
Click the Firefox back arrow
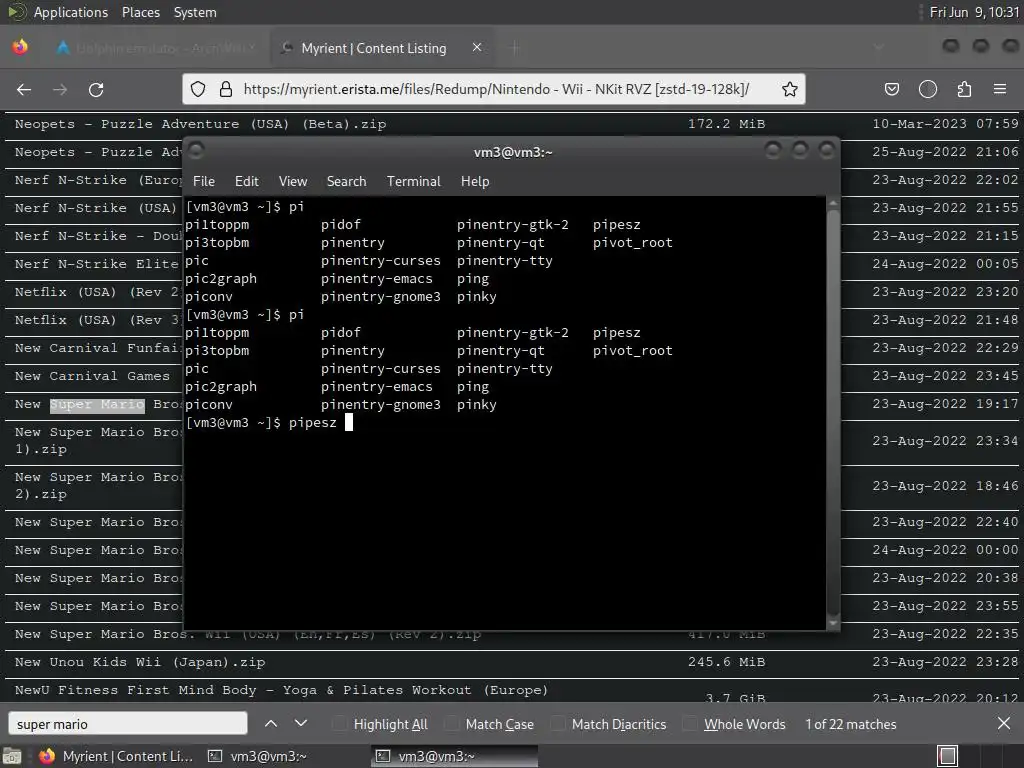(24, 89)
